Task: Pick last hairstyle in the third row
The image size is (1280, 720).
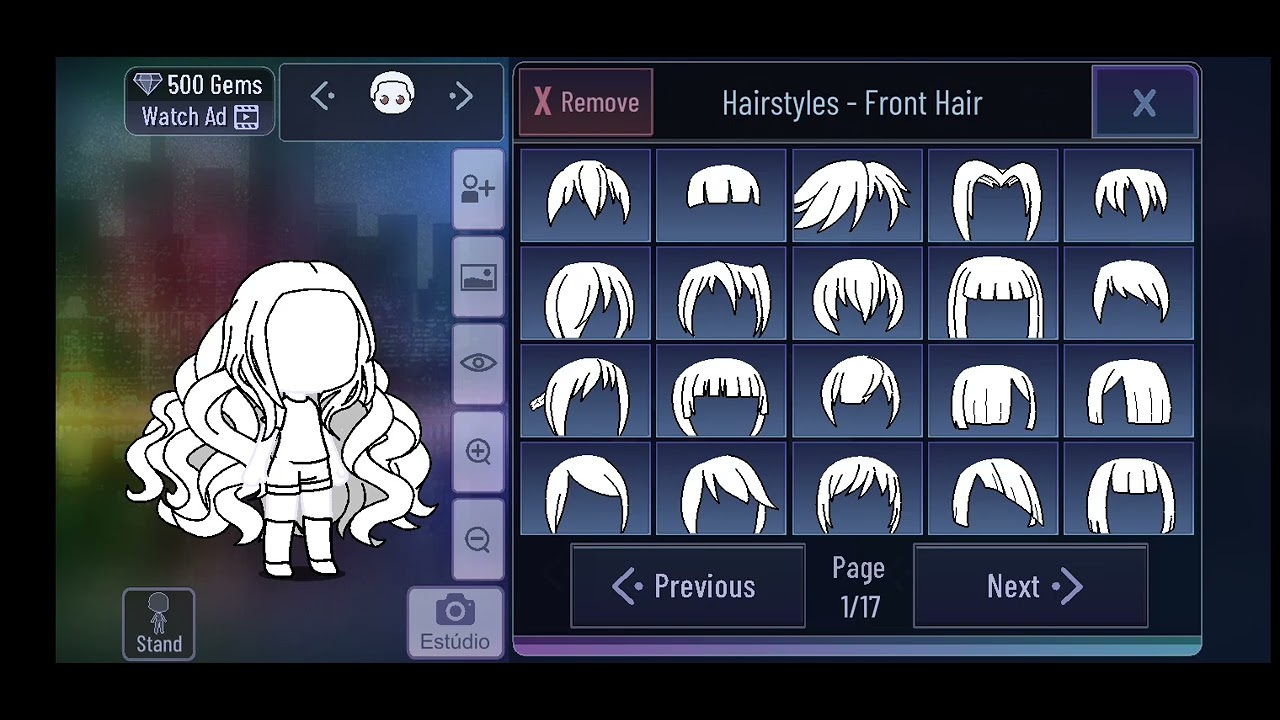Action: tap(1129, 391)
